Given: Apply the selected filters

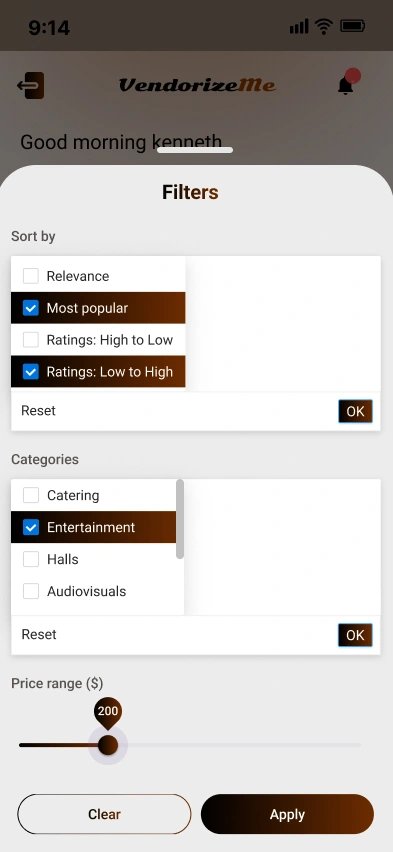Looking at the screenshot, I should pos(288,814).
